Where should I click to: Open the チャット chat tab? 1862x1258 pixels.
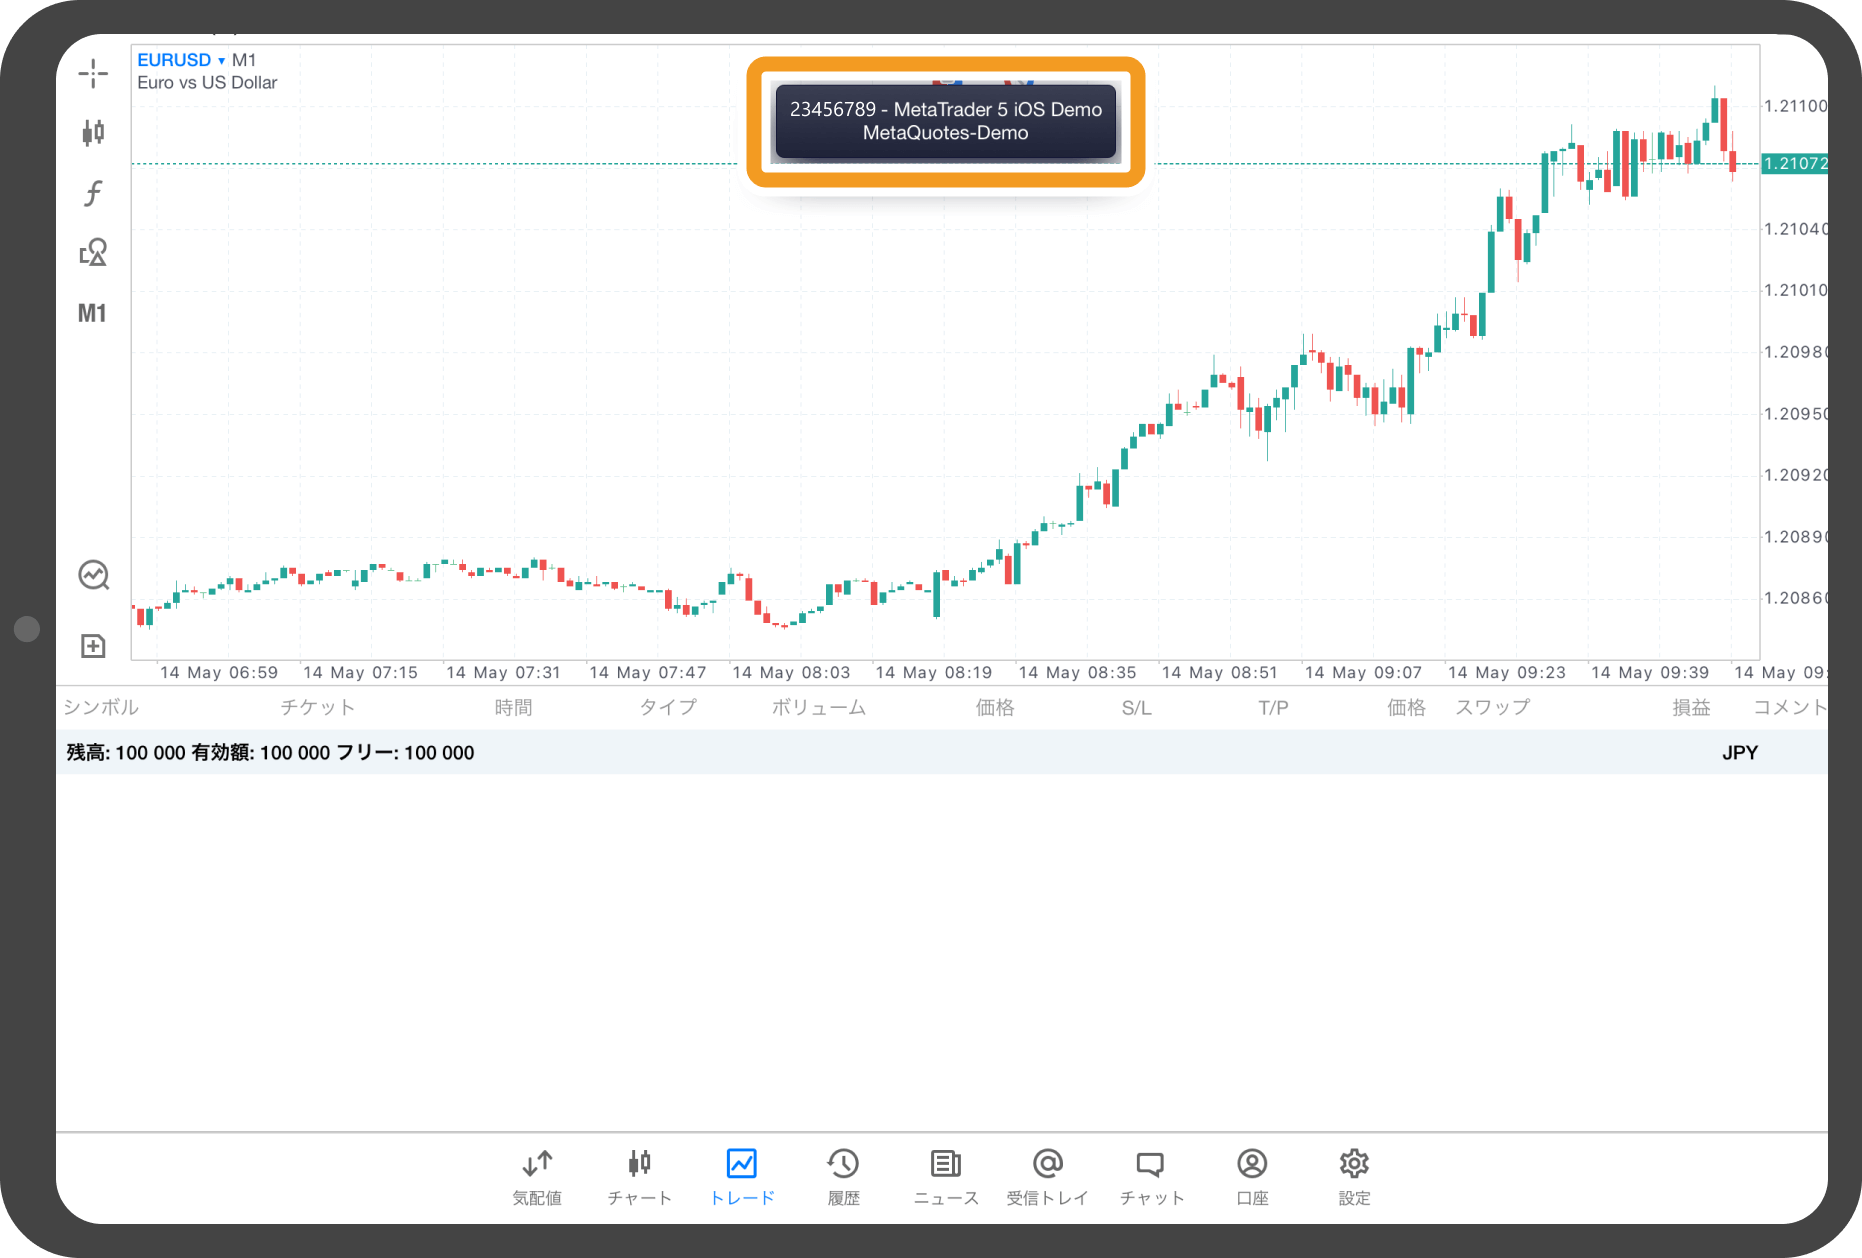point(1151,1176)
